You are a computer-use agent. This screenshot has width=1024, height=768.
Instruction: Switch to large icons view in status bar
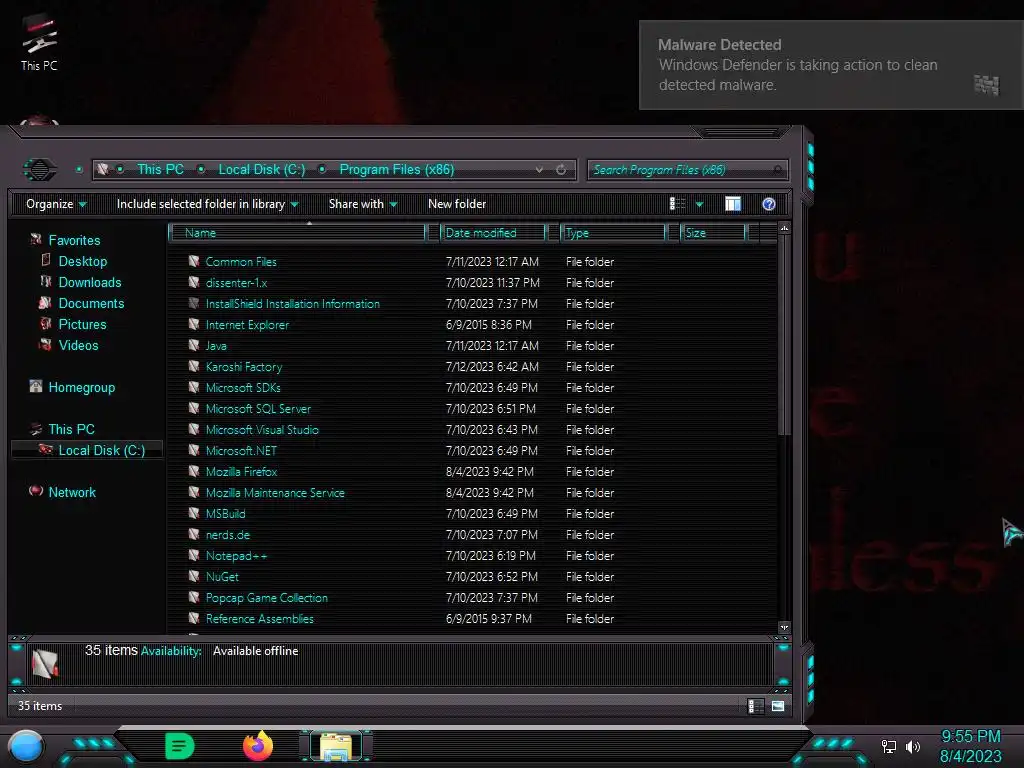click(778, 706)
